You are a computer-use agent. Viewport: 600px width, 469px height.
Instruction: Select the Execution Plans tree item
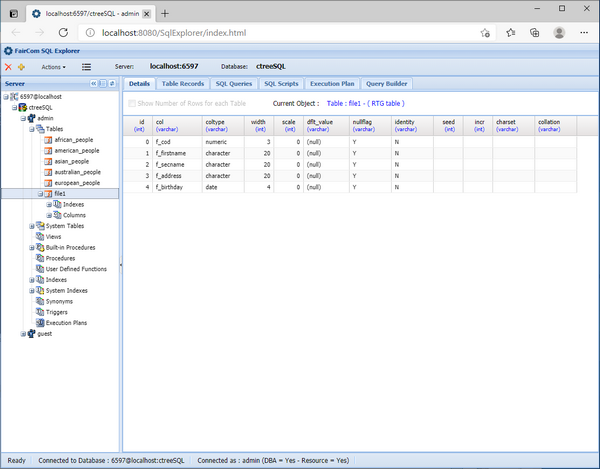pyautogui.click(x=66, y=323)
